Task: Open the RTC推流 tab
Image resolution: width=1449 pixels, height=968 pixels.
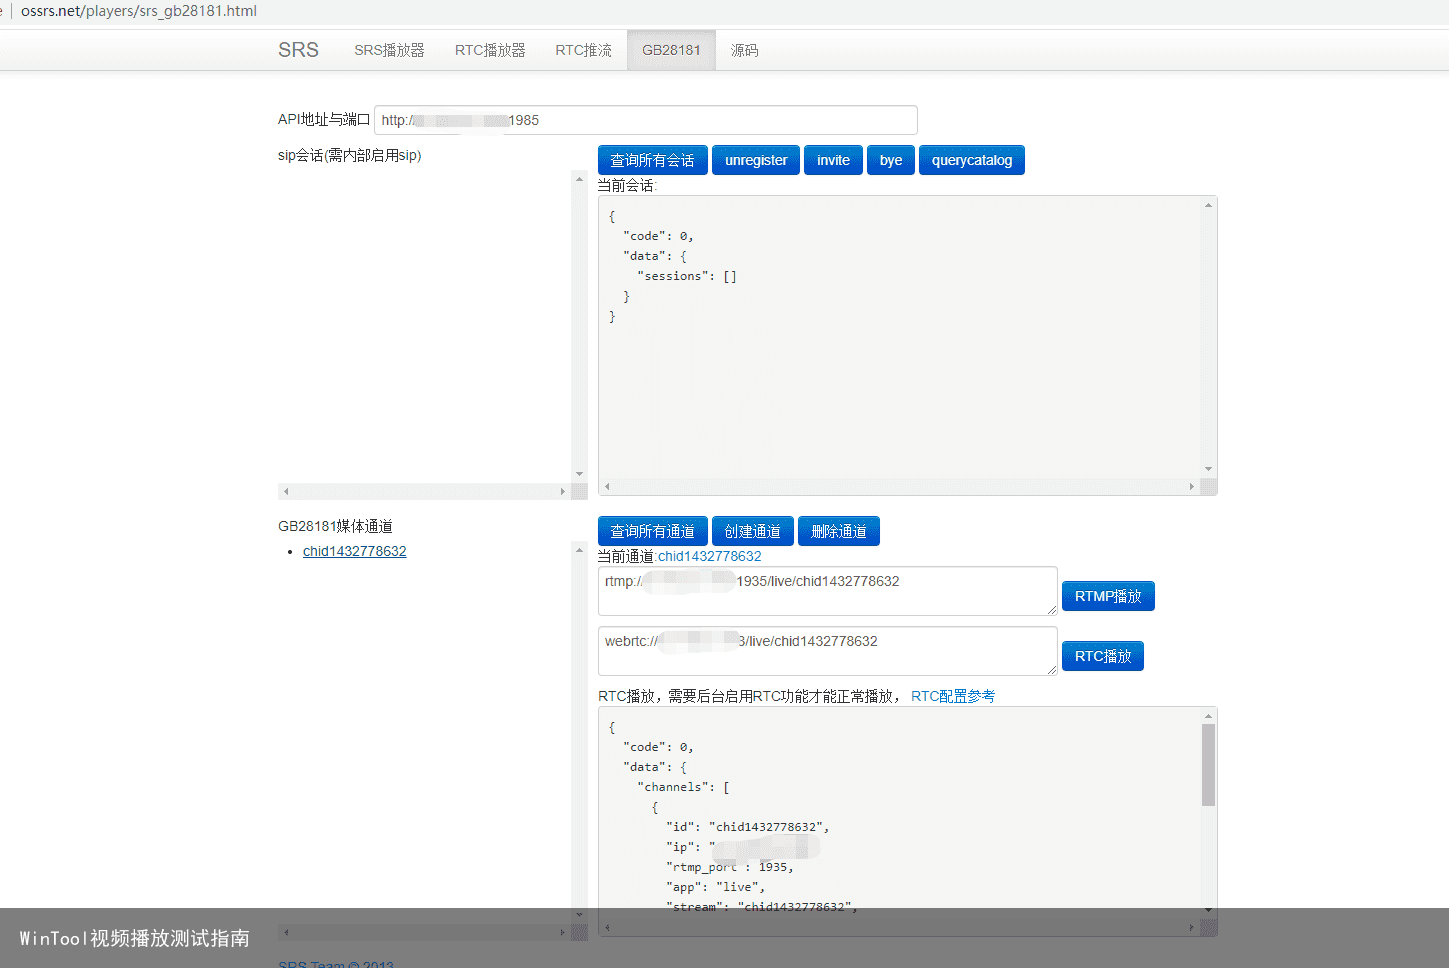Action: 583,50
